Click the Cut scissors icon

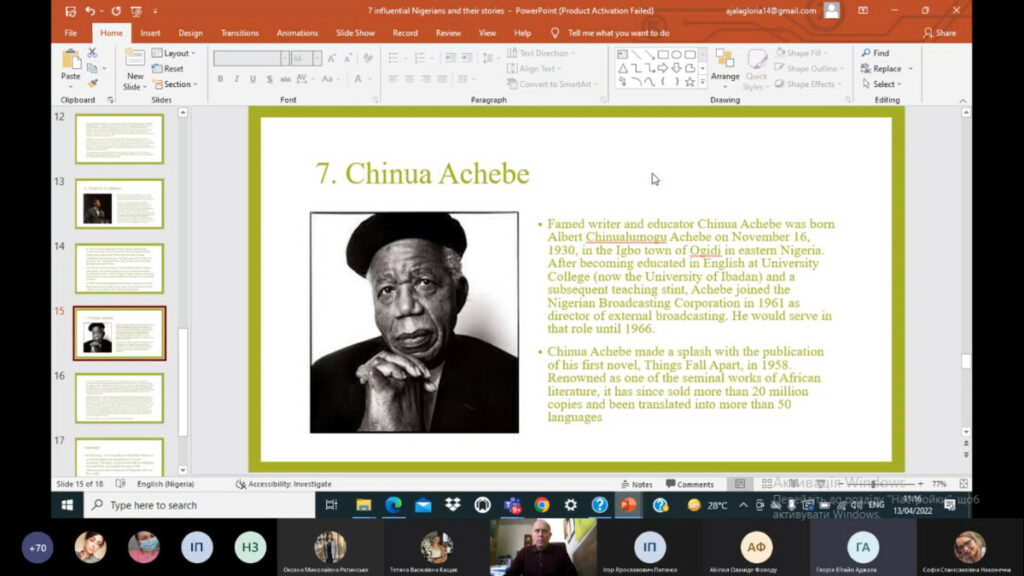[x=92, y=53]
